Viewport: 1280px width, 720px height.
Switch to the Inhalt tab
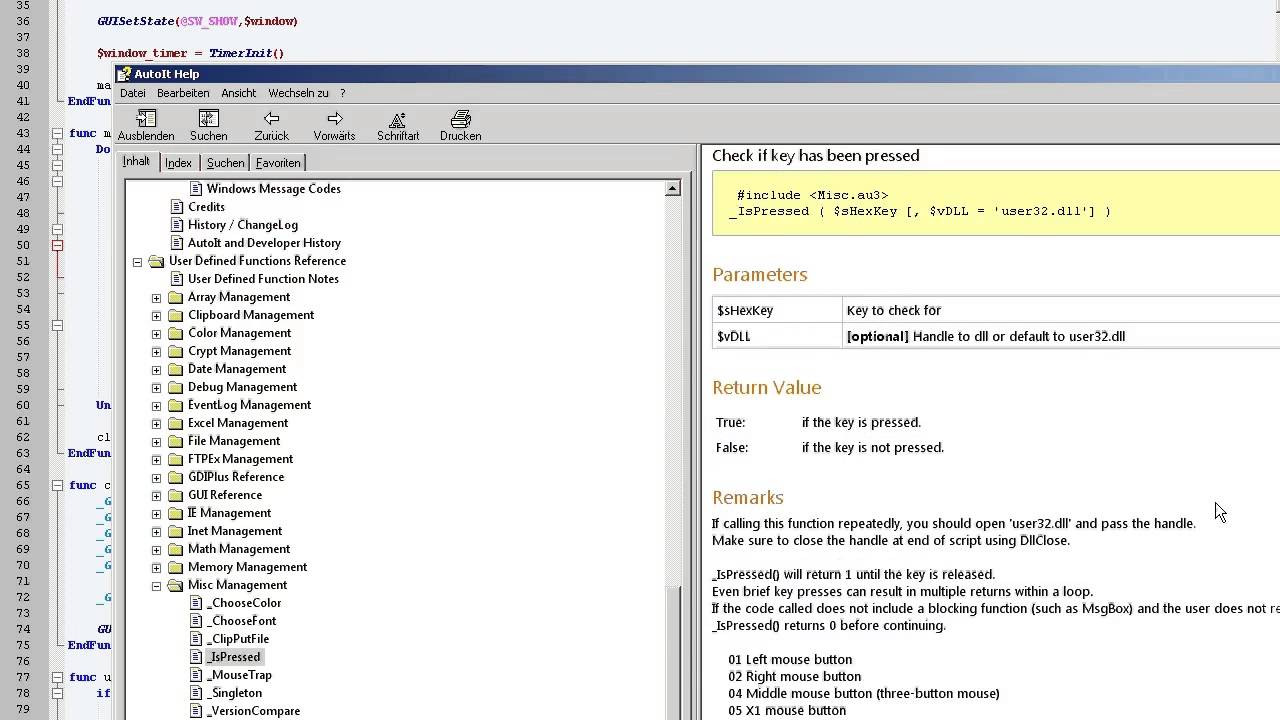coord(136,161)
